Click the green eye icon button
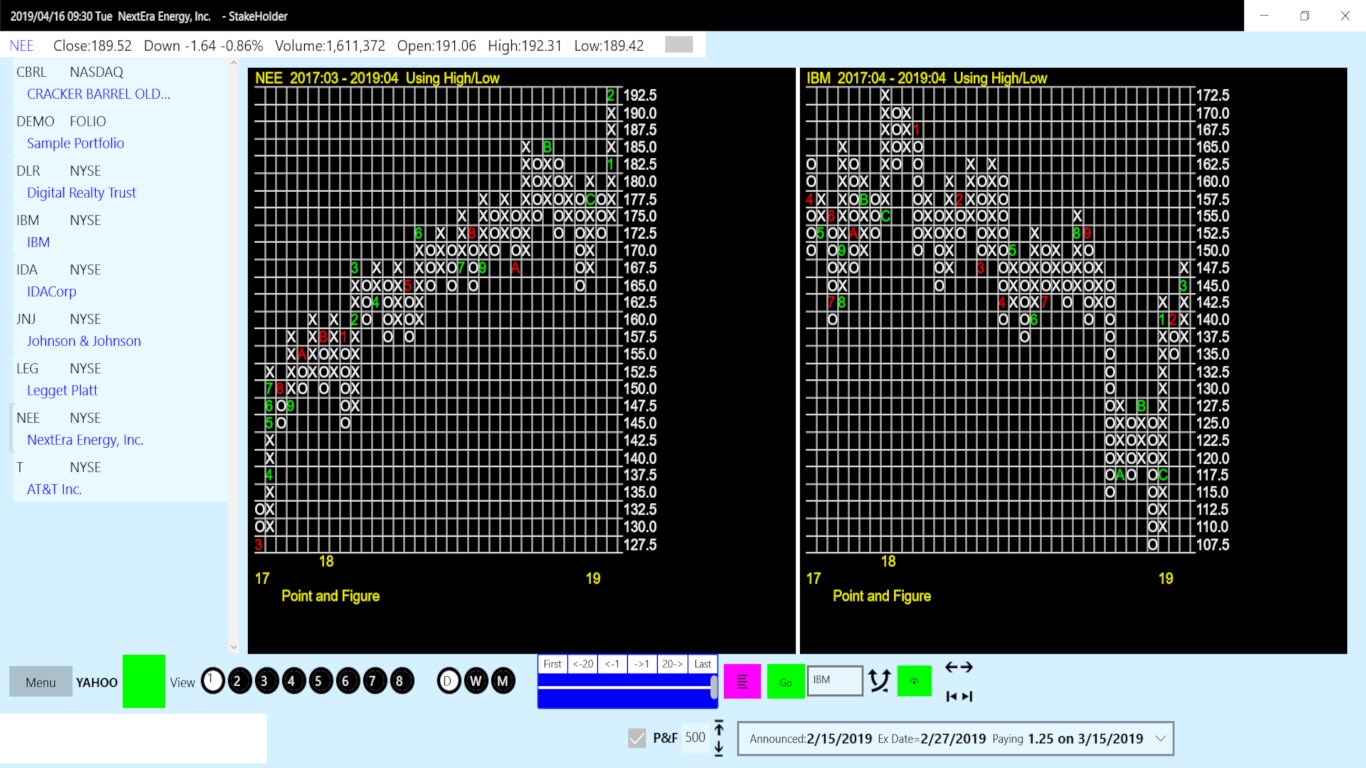The image size is (1366, 768). [x=914, y=681]
